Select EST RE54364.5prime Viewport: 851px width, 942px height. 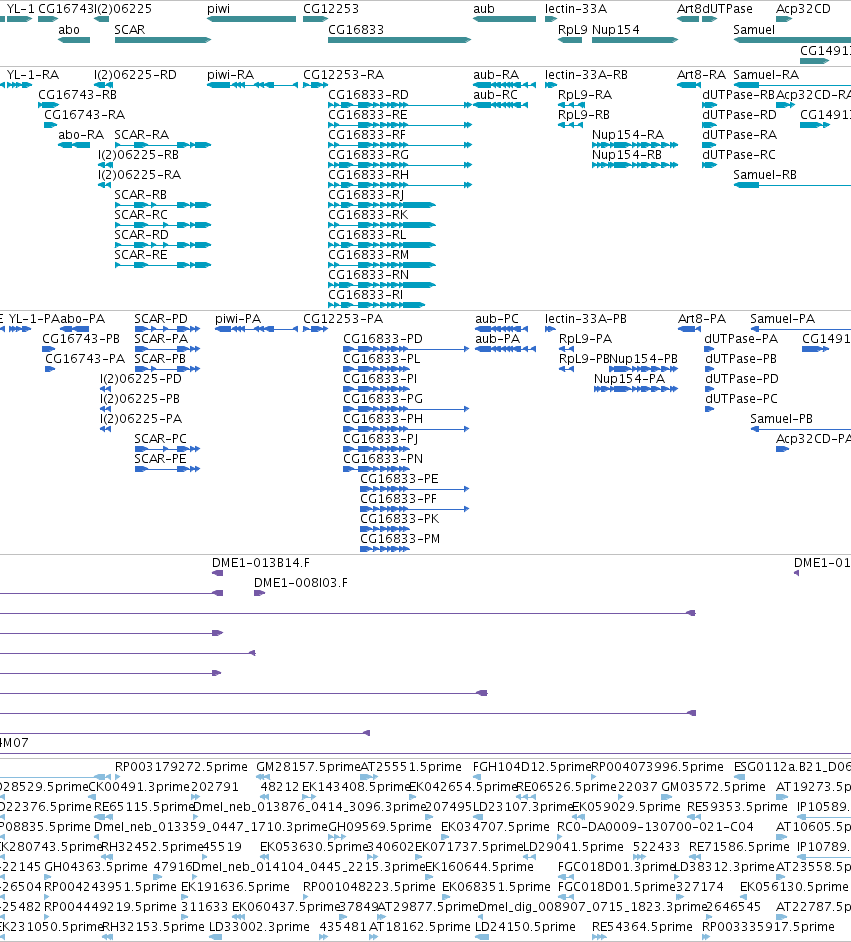642,927
